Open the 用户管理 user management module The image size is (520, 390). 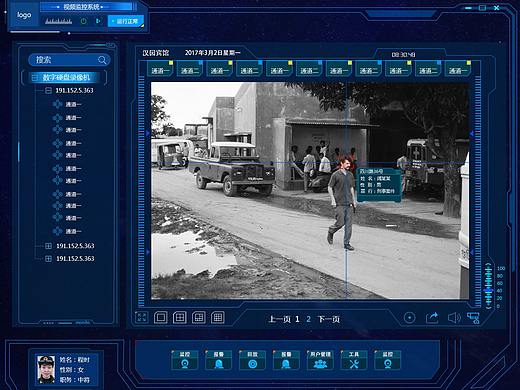click(320, 360)
